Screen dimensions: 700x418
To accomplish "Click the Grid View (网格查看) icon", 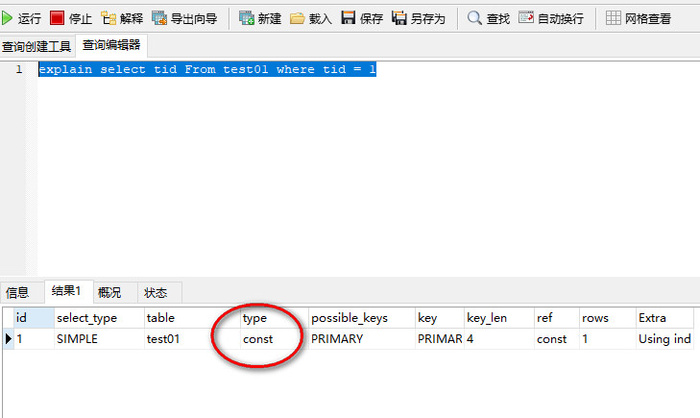I will pyautogui.click(x=613, y=18).
